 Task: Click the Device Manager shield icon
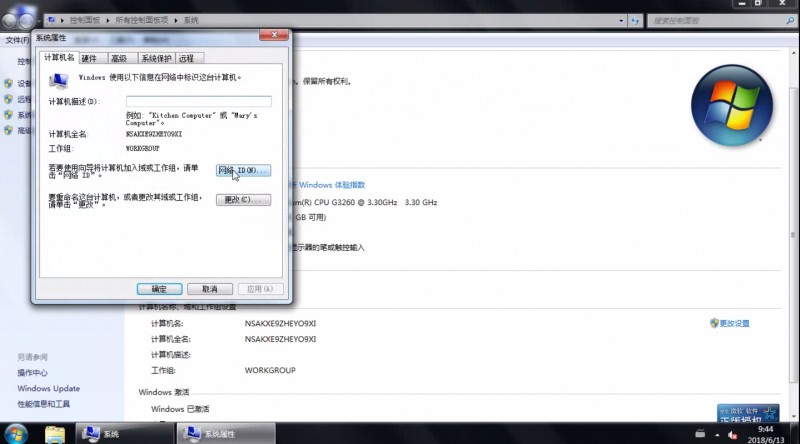[8, 83]
